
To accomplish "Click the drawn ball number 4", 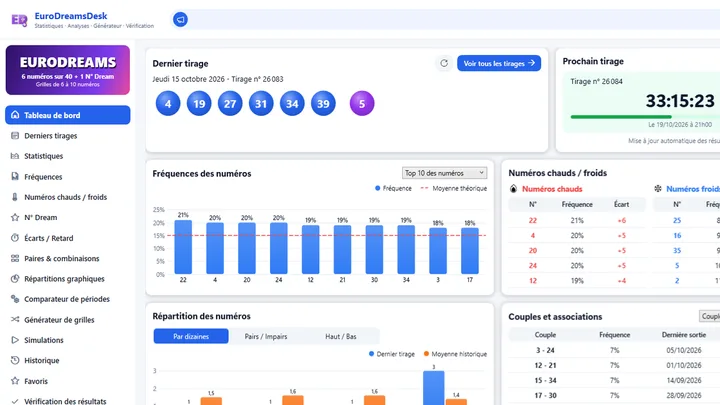I will coord(168,104).
